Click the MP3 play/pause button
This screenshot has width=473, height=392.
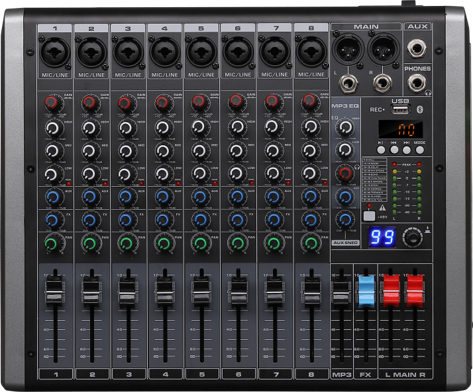381,150
